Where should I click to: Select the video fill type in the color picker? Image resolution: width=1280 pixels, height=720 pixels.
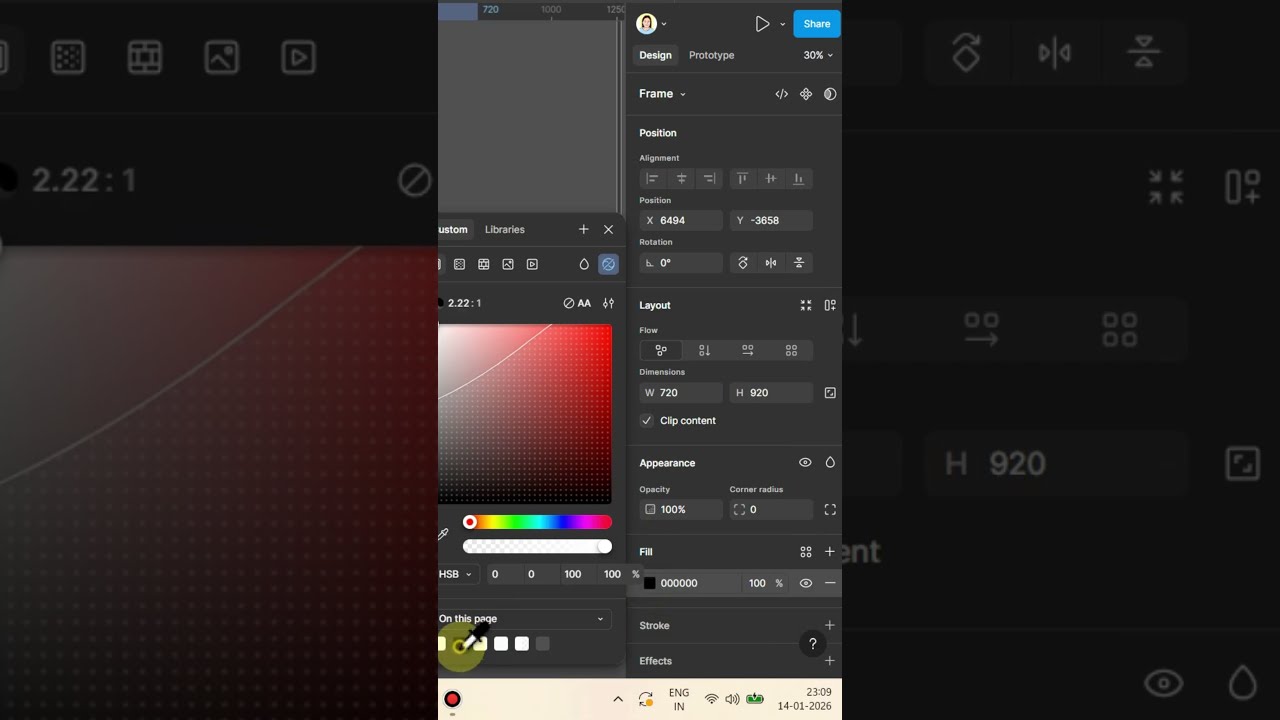point(532,264)
